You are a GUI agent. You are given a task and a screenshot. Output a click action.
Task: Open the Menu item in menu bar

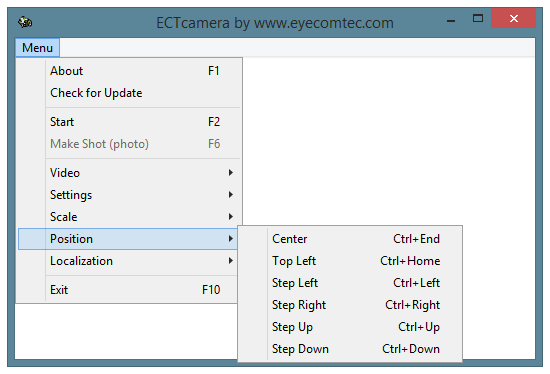(x=37, y=47)
